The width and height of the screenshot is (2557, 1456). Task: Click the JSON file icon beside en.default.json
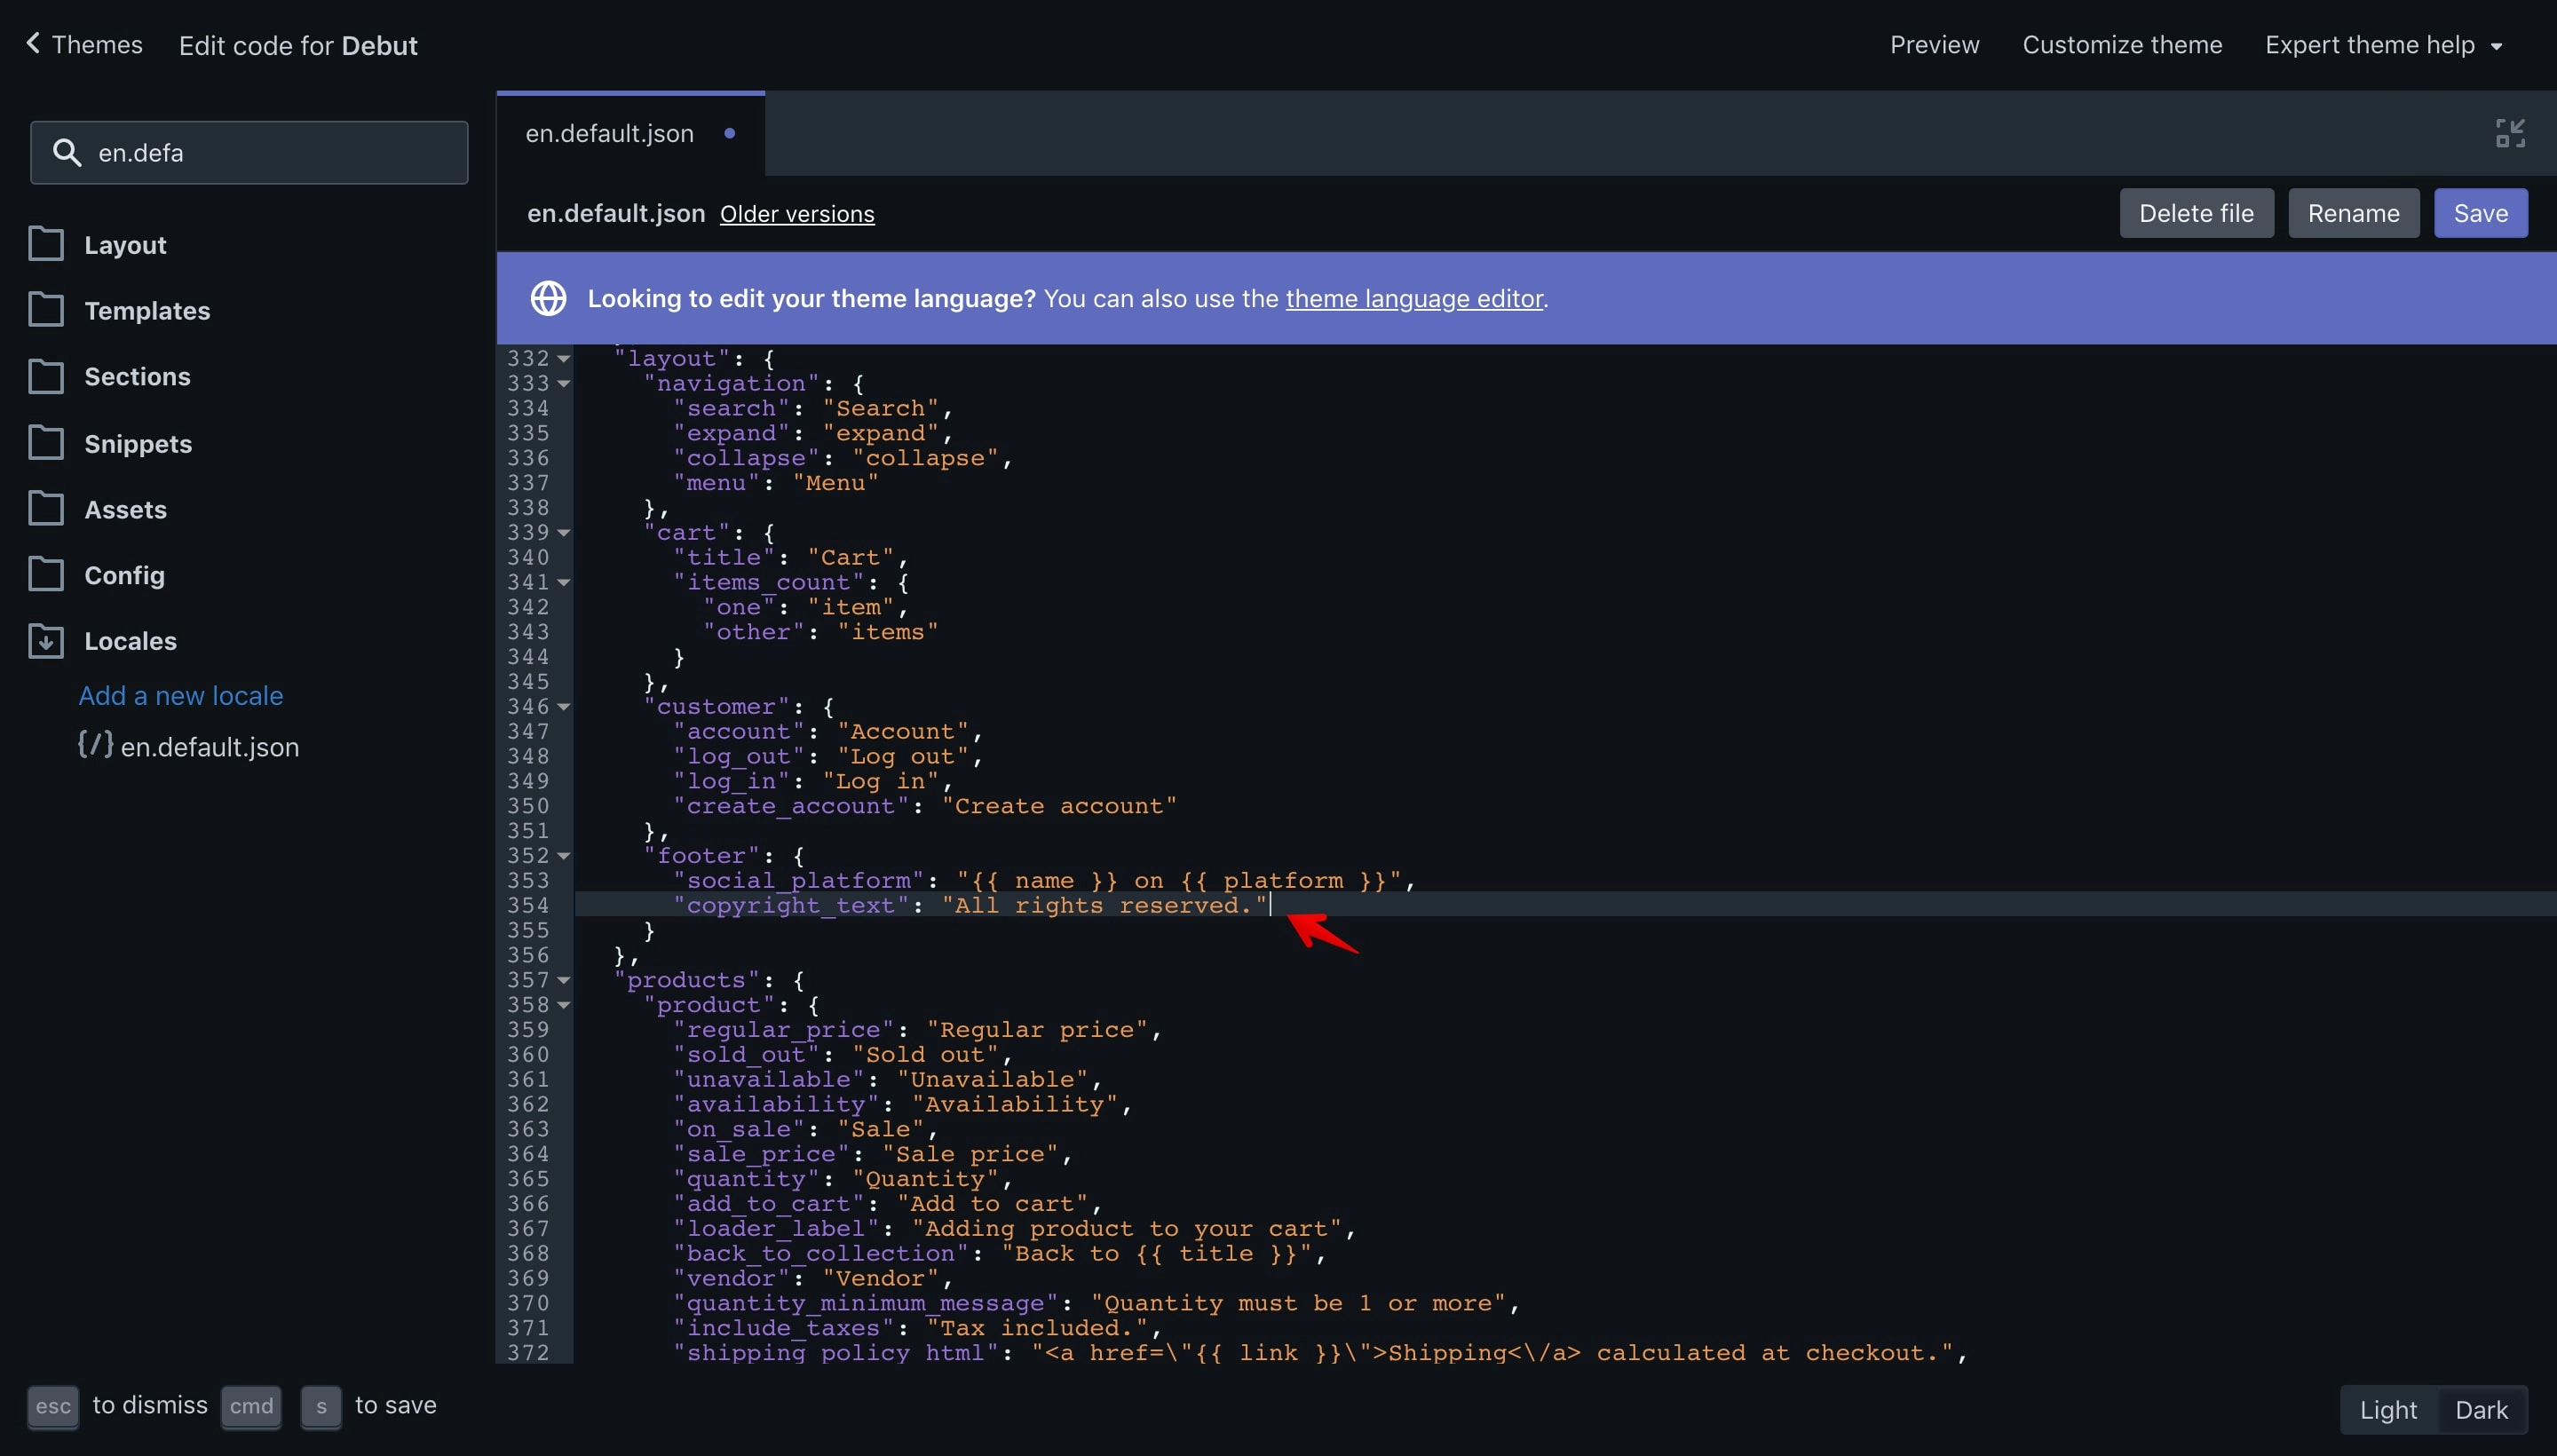pyautogui.click(x=95, y=745)
